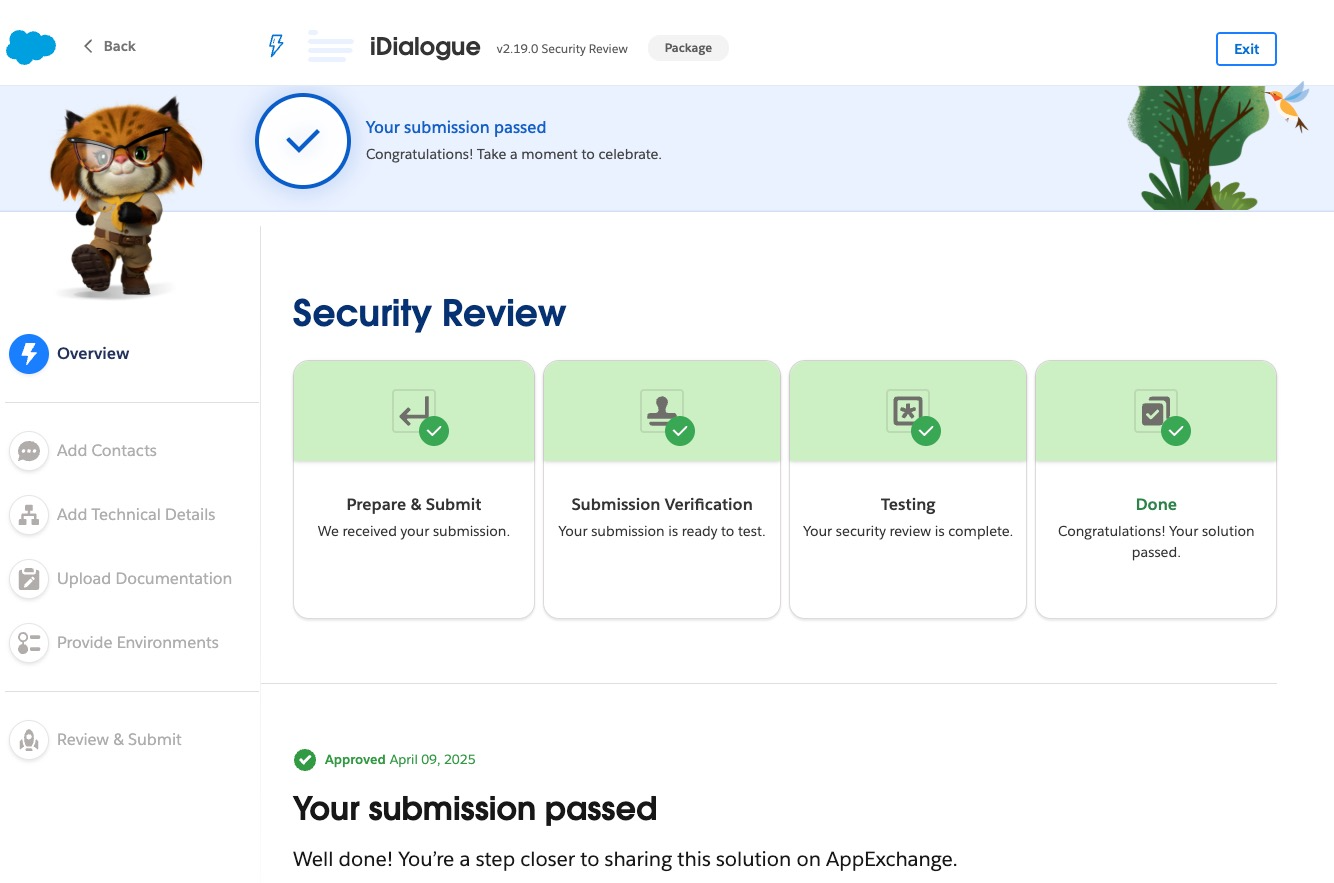Click the Add Technical Details hierarchy icon
The image size is (1334, 883).
[29, 515]
